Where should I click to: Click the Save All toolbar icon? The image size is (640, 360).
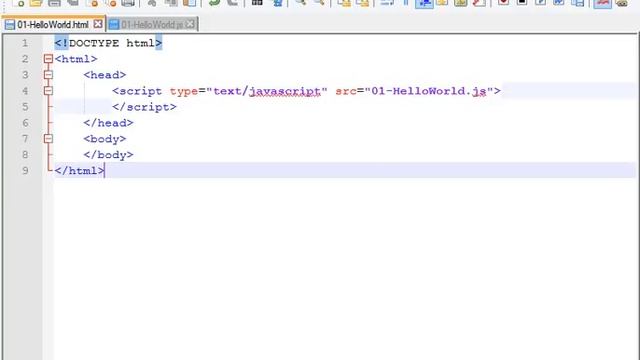pyautogui.click(x=73, y=3)
